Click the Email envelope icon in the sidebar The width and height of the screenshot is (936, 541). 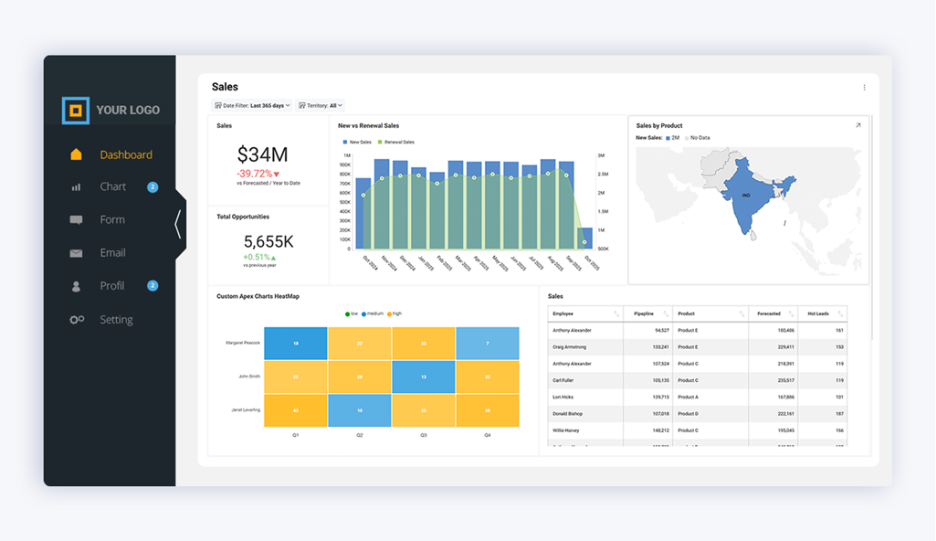point(76,253)
